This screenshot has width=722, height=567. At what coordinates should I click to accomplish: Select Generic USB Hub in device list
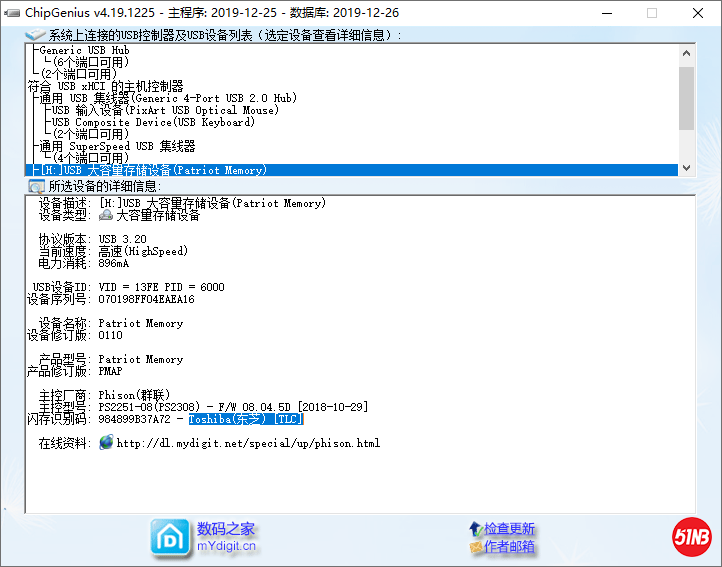(x=84, y=50)
